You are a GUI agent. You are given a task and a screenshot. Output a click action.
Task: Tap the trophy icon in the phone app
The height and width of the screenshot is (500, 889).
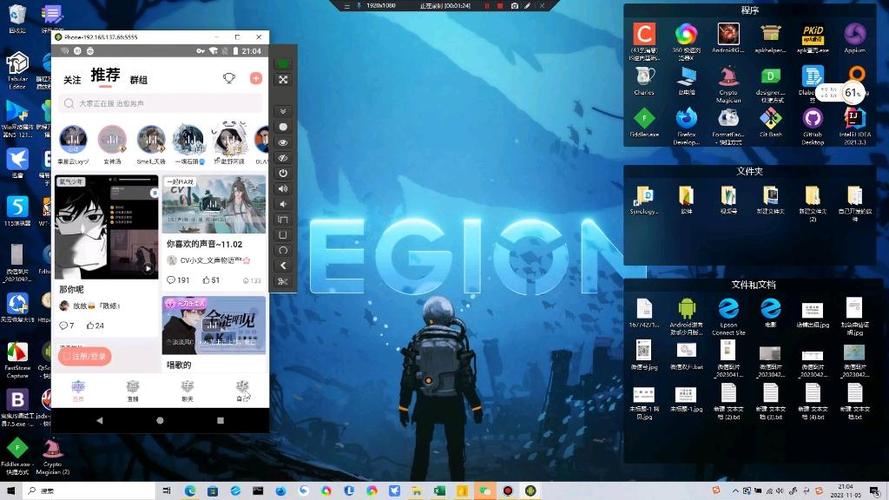tap(229, 78)
